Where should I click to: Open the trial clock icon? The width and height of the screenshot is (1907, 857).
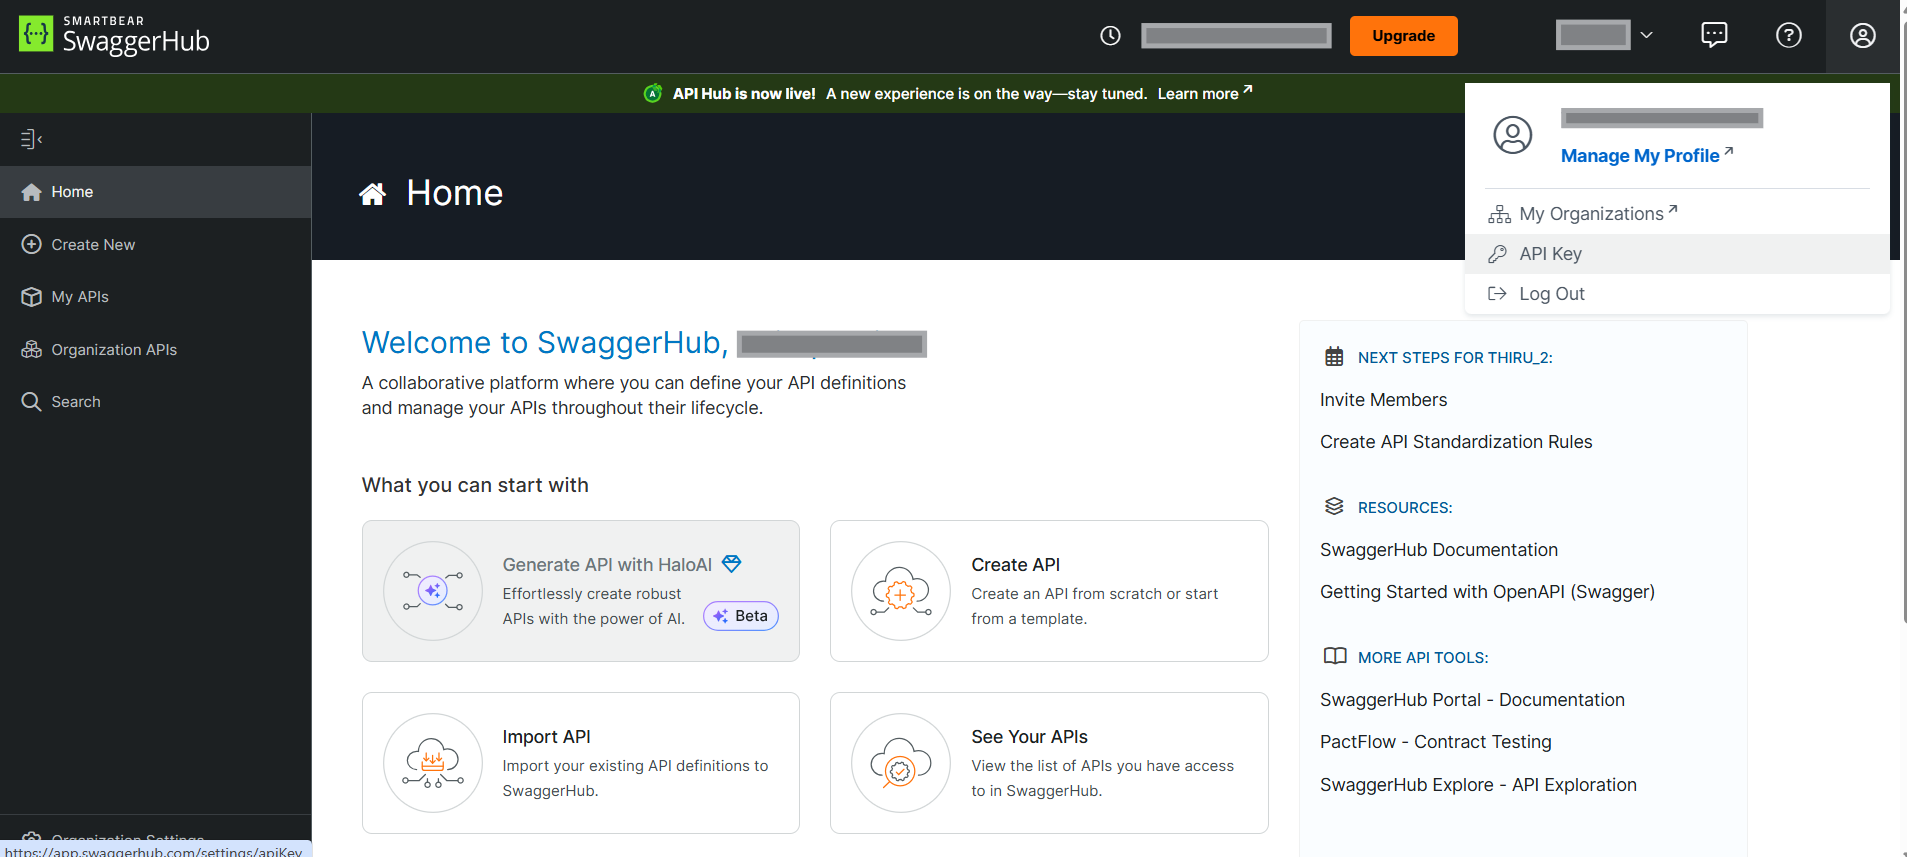[1110, 36]
